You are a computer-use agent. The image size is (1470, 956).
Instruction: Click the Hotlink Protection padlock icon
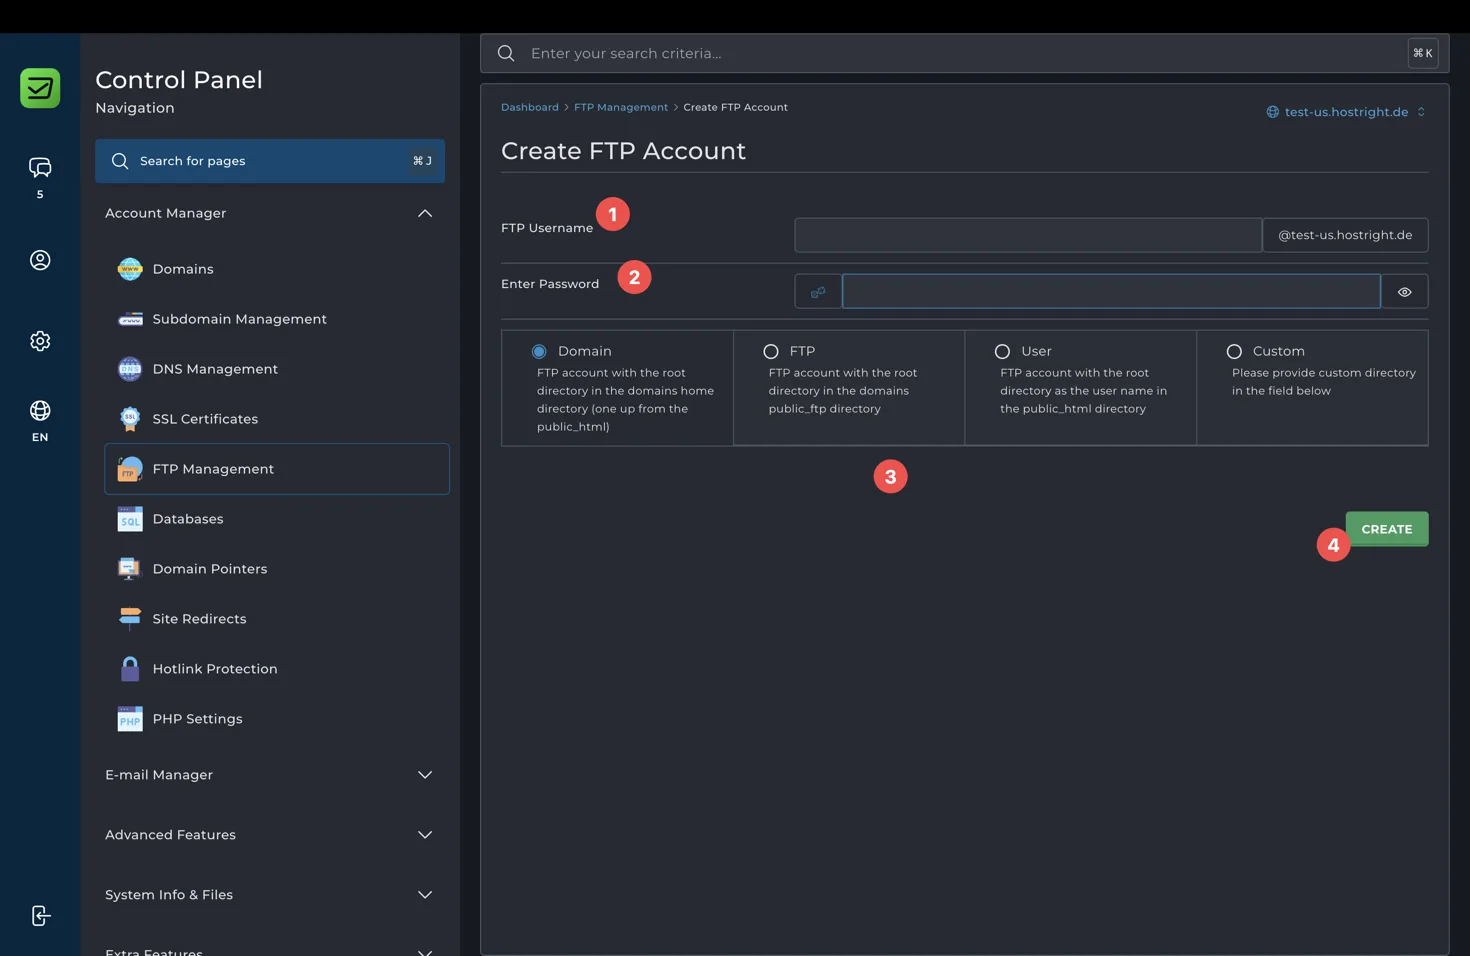point(130,669)
